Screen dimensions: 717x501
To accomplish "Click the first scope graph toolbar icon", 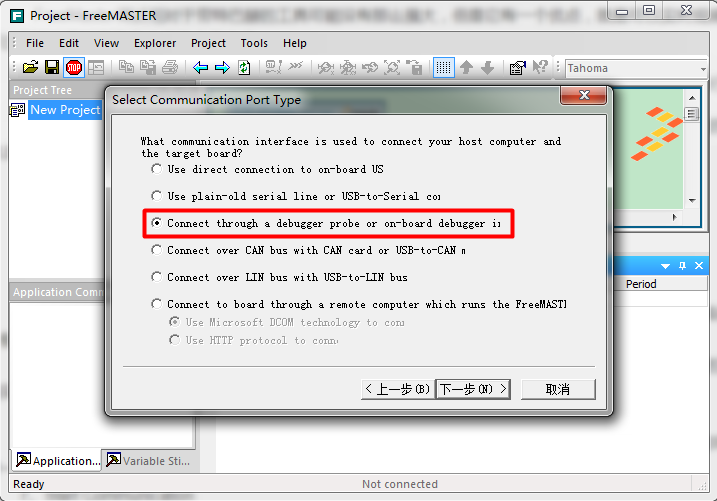I will click(x=326, y=68).
